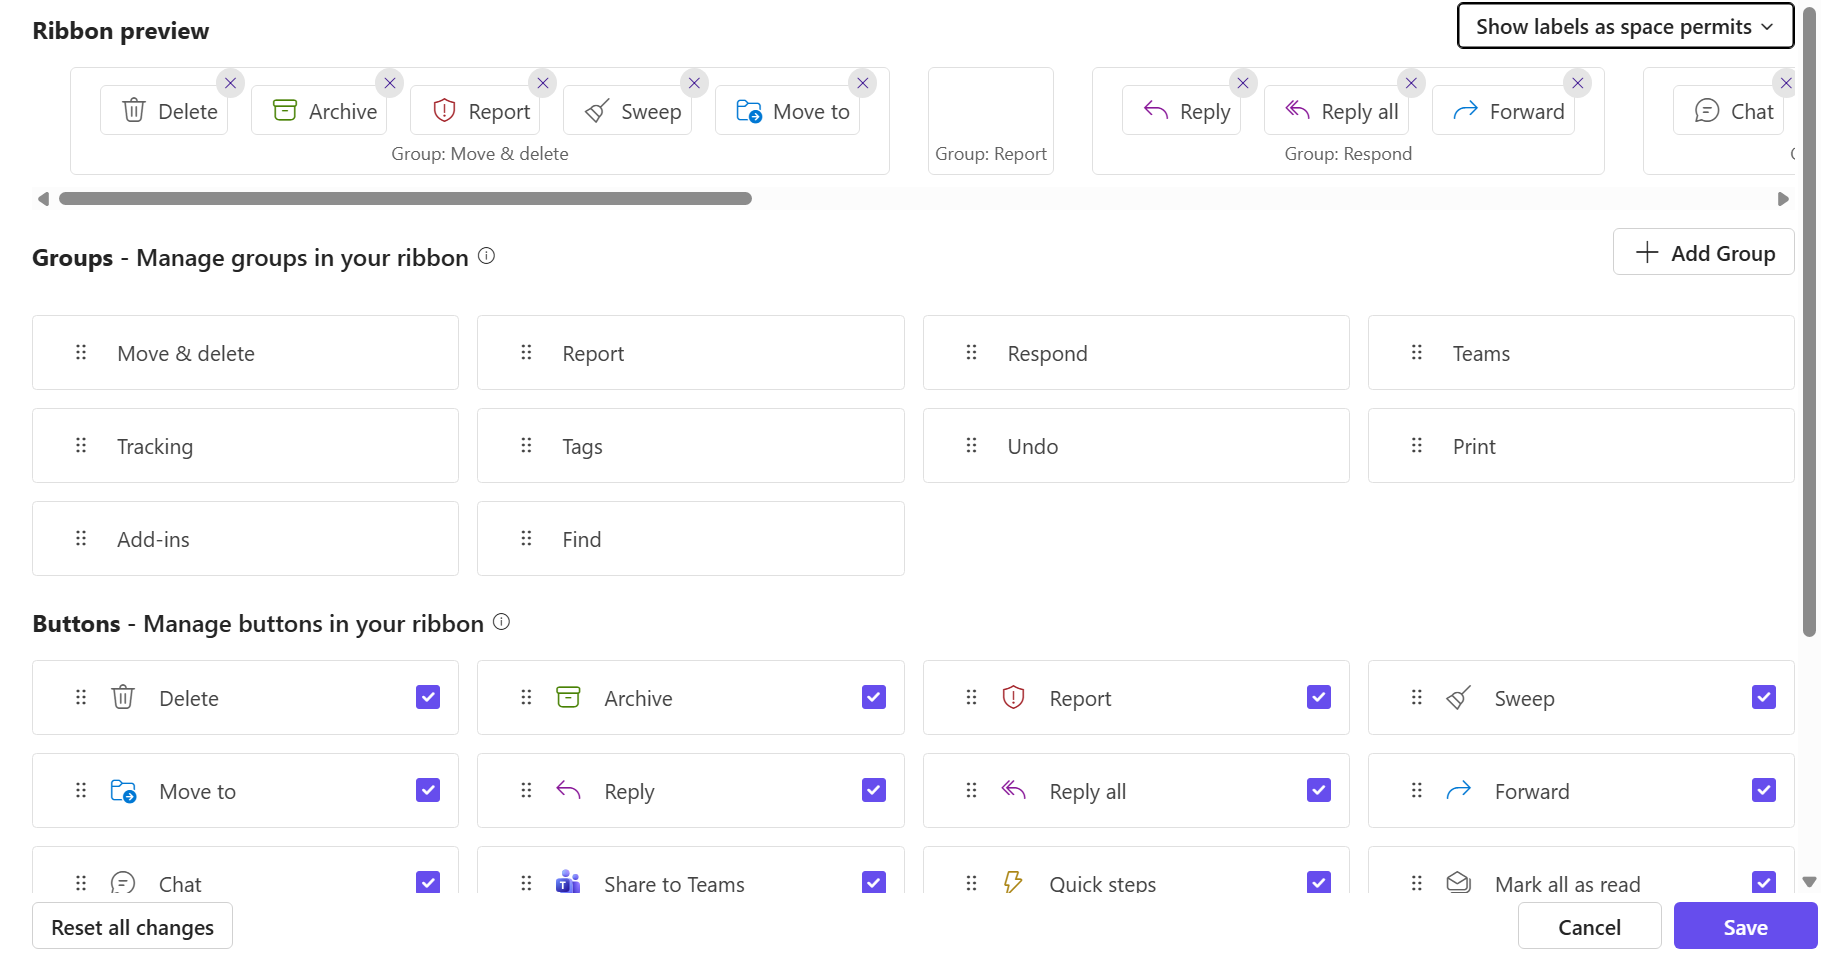Screen dimensions: 1837x961
Task: Select the Move & delete group card
Action: pos(245,353)
